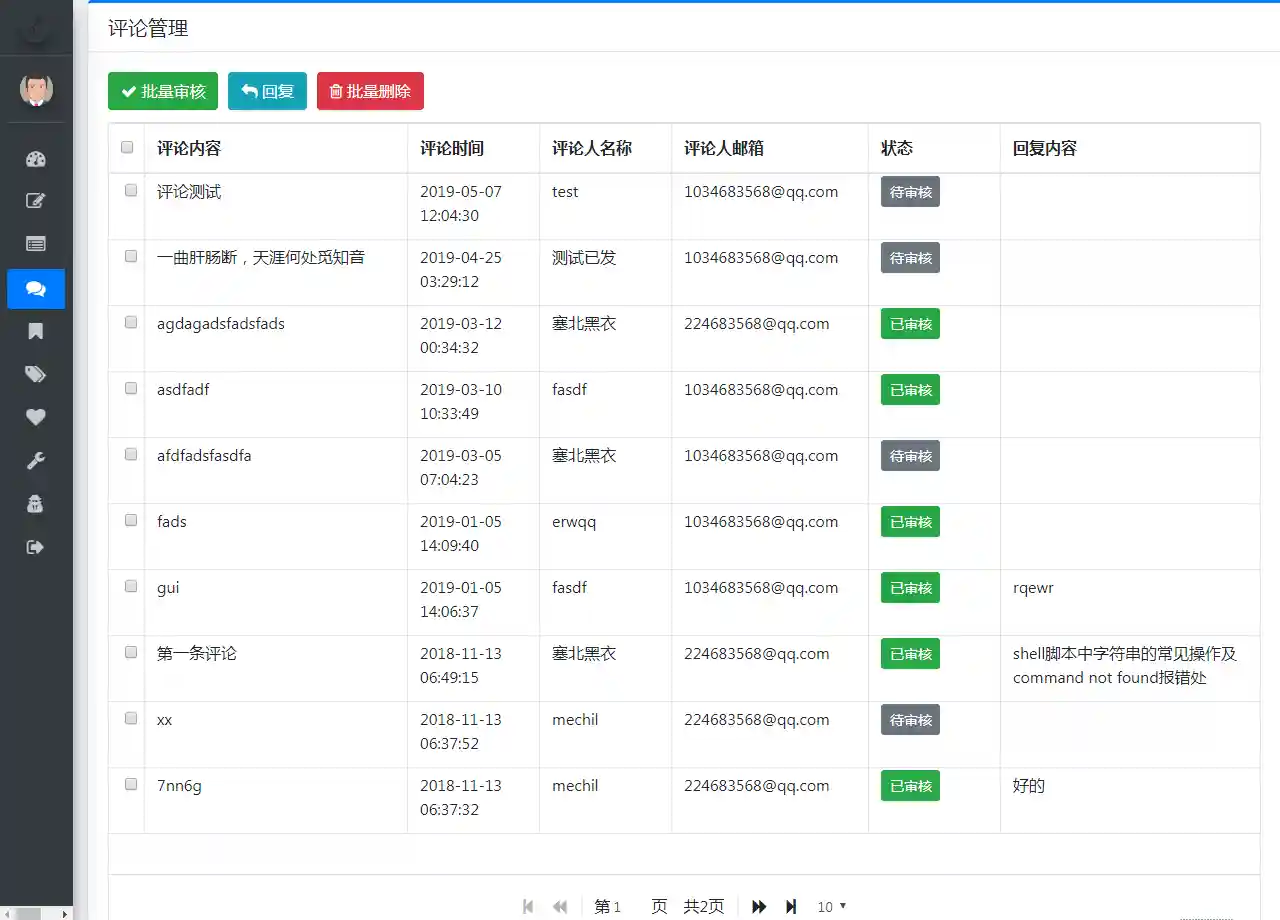Click the 批量删除 delete button
1280x920 pixels.
point(370,91)
